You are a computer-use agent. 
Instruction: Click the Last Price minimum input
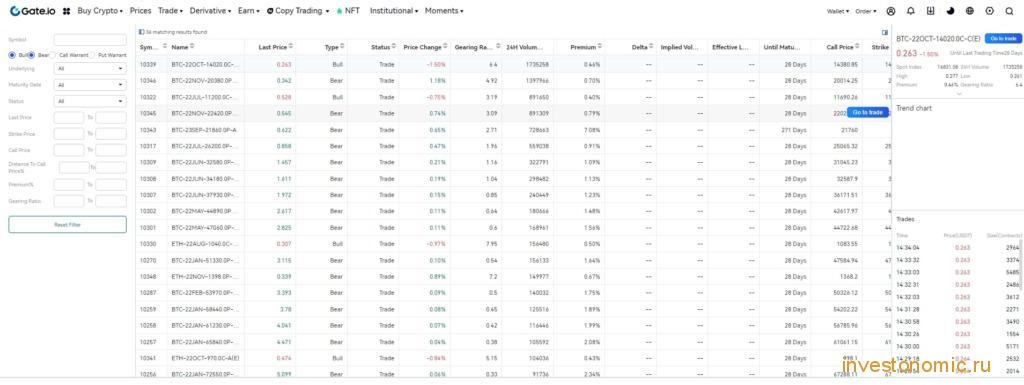tap(69, 117)
